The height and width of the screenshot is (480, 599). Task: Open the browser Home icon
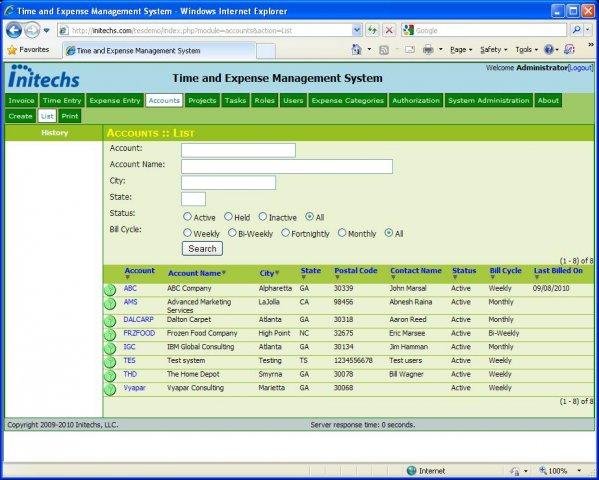[356, 50]
